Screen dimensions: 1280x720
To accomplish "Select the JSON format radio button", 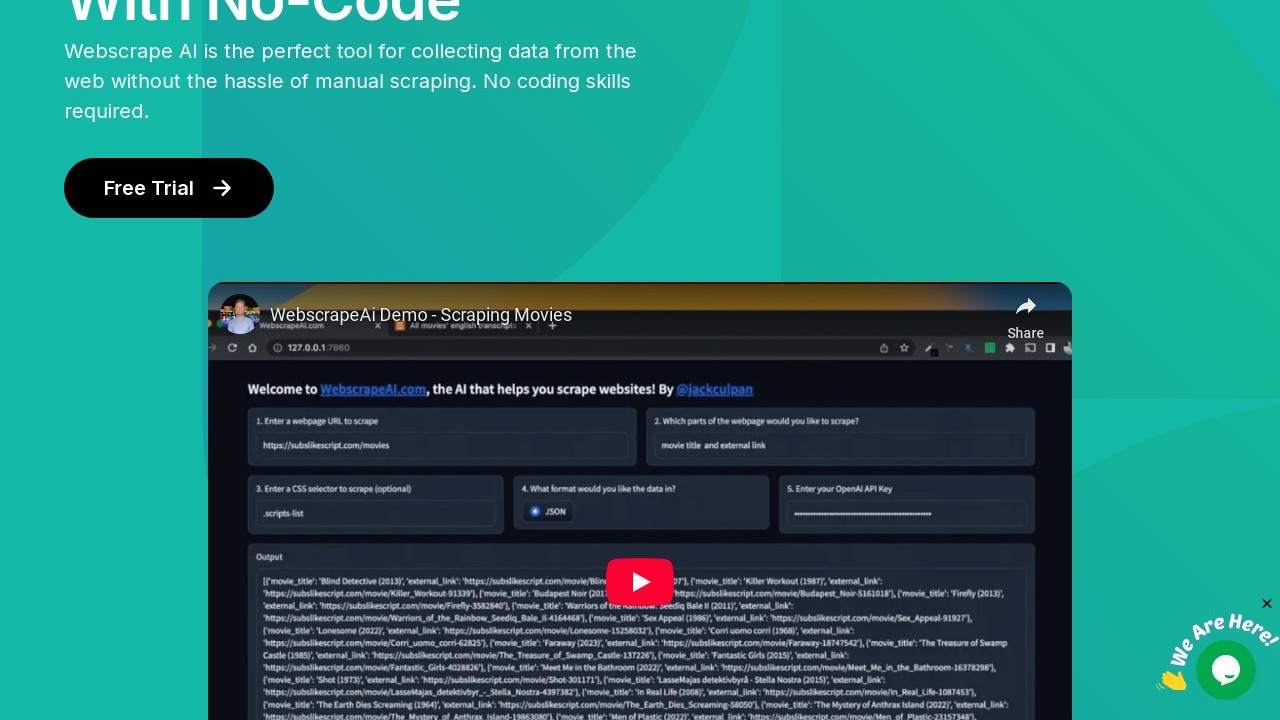I will 536,511.
